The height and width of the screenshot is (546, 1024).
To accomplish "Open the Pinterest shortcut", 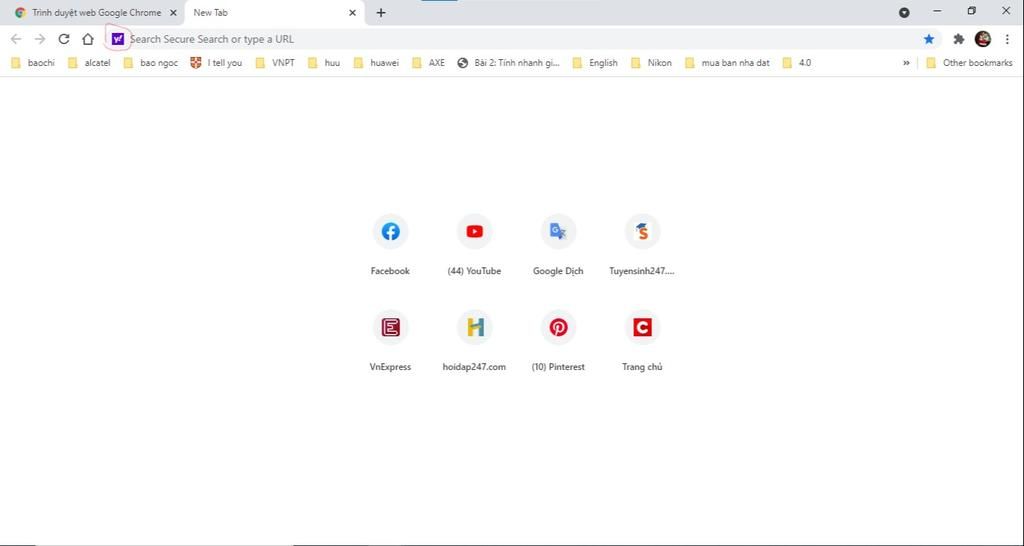I will pyautogui.click(x=558, y=341).
